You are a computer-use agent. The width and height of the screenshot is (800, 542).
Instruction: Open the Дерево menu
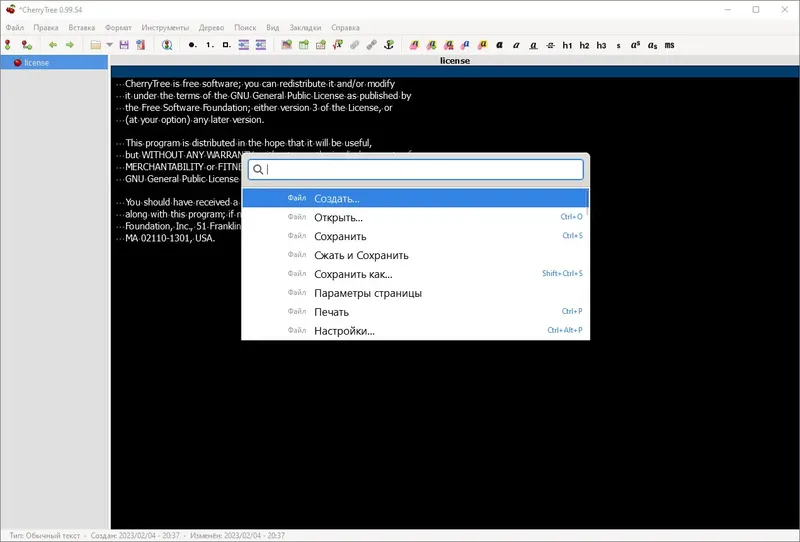click(211, 28)
